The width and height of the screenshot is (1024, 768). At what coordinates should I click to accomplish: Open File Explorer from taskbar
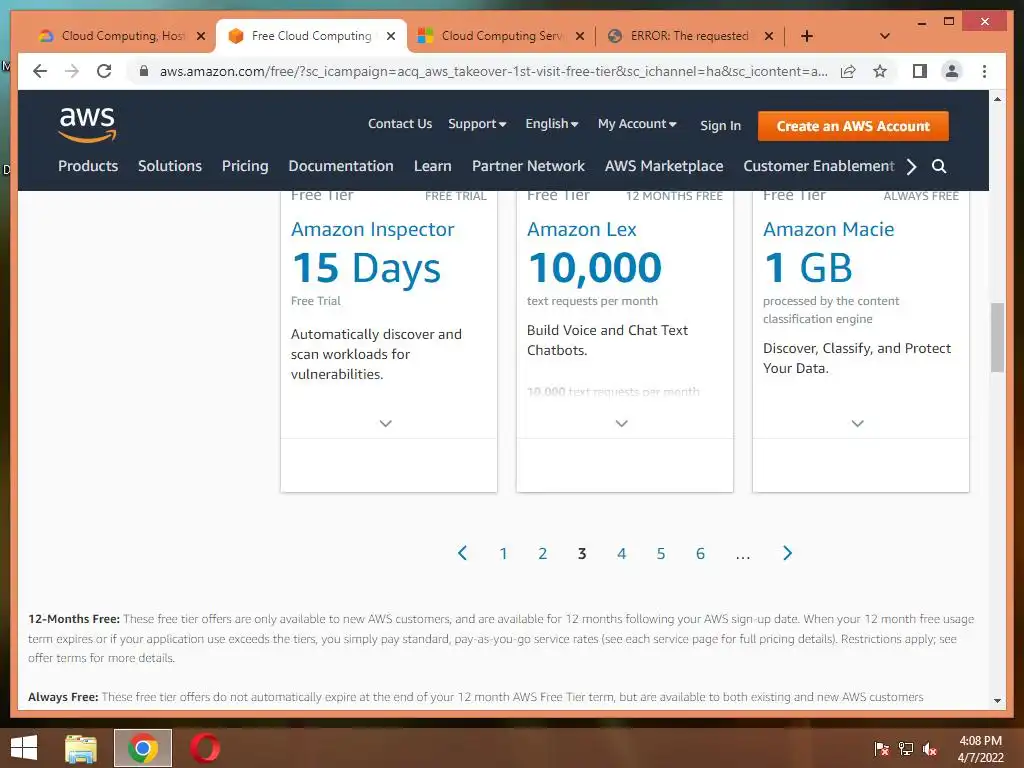(x=81, y=748)
